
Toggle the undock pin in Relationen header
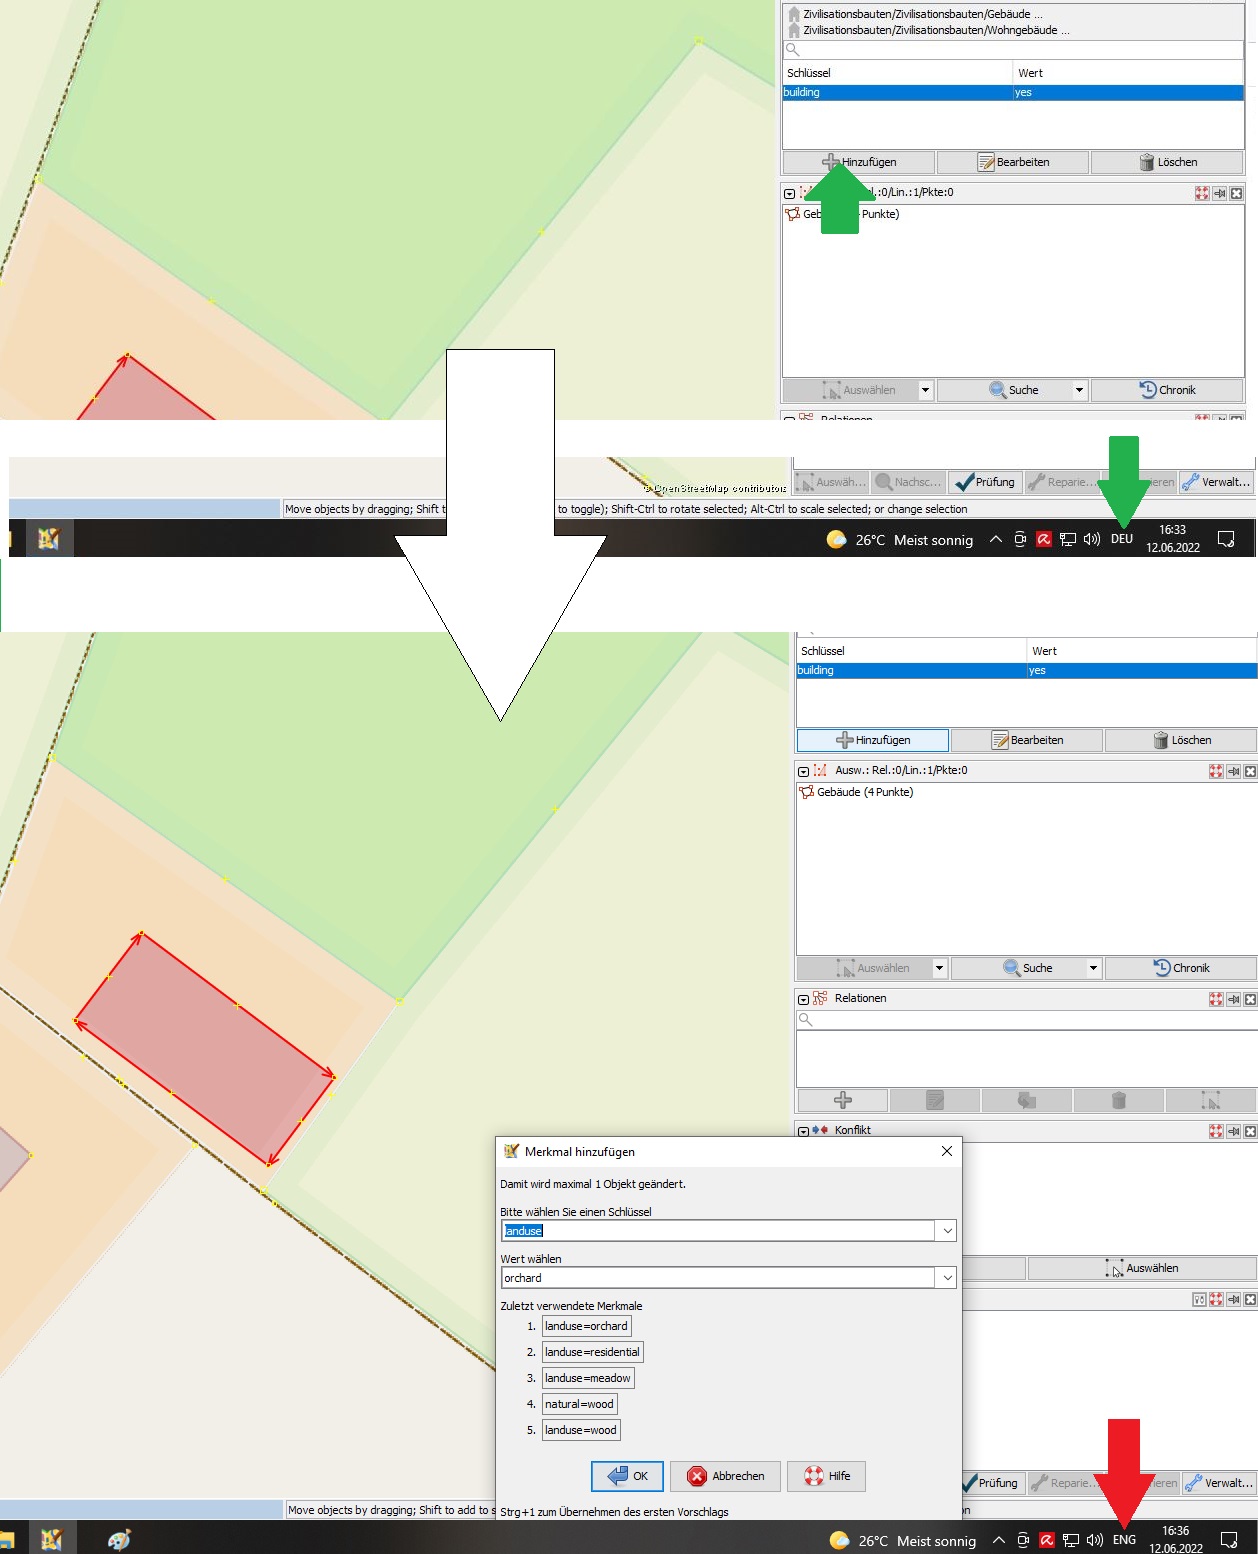pos(1233,999)
